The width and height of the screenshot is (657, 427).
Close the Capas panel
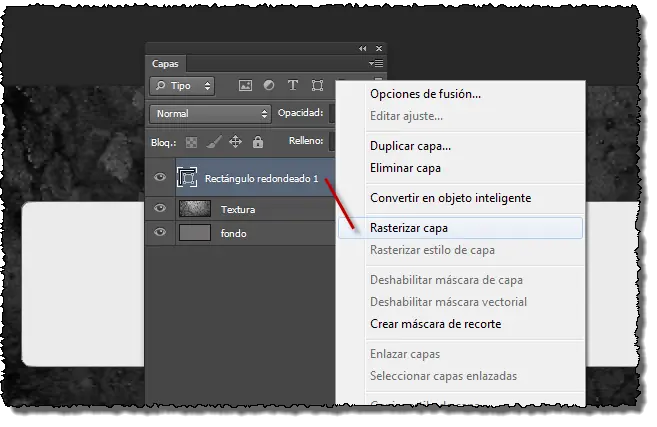point(379,49)
